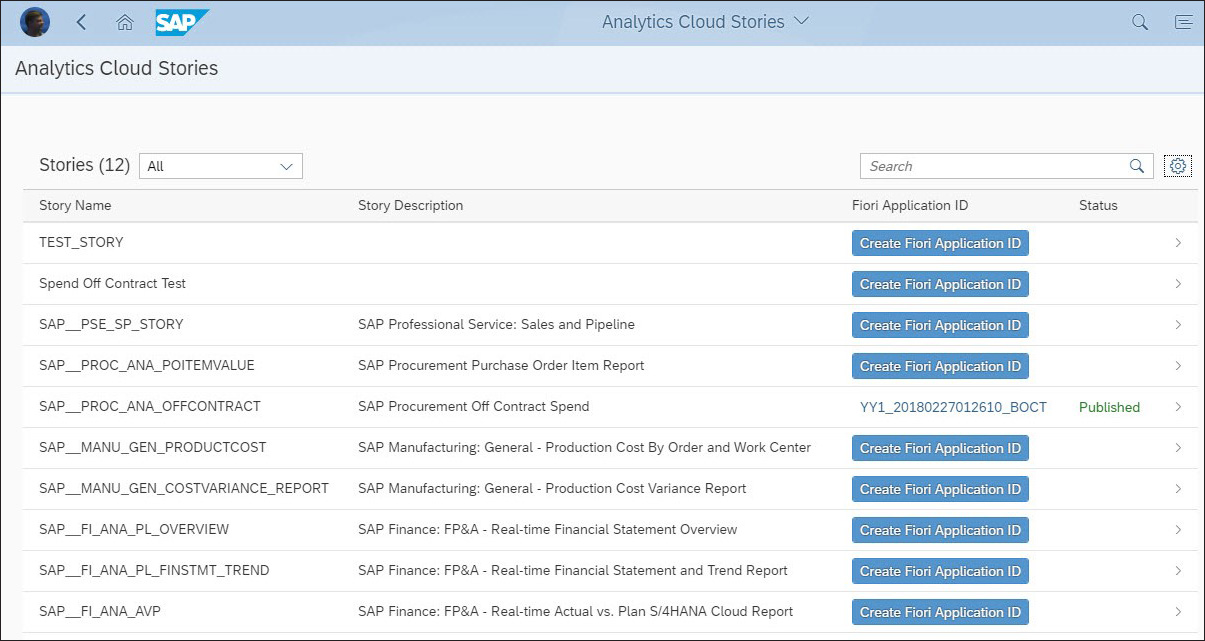Select the SAP__FI_ANA_PL_OVERVIEW story name
Screen dimensions: 1205x641
coord(134,529)
